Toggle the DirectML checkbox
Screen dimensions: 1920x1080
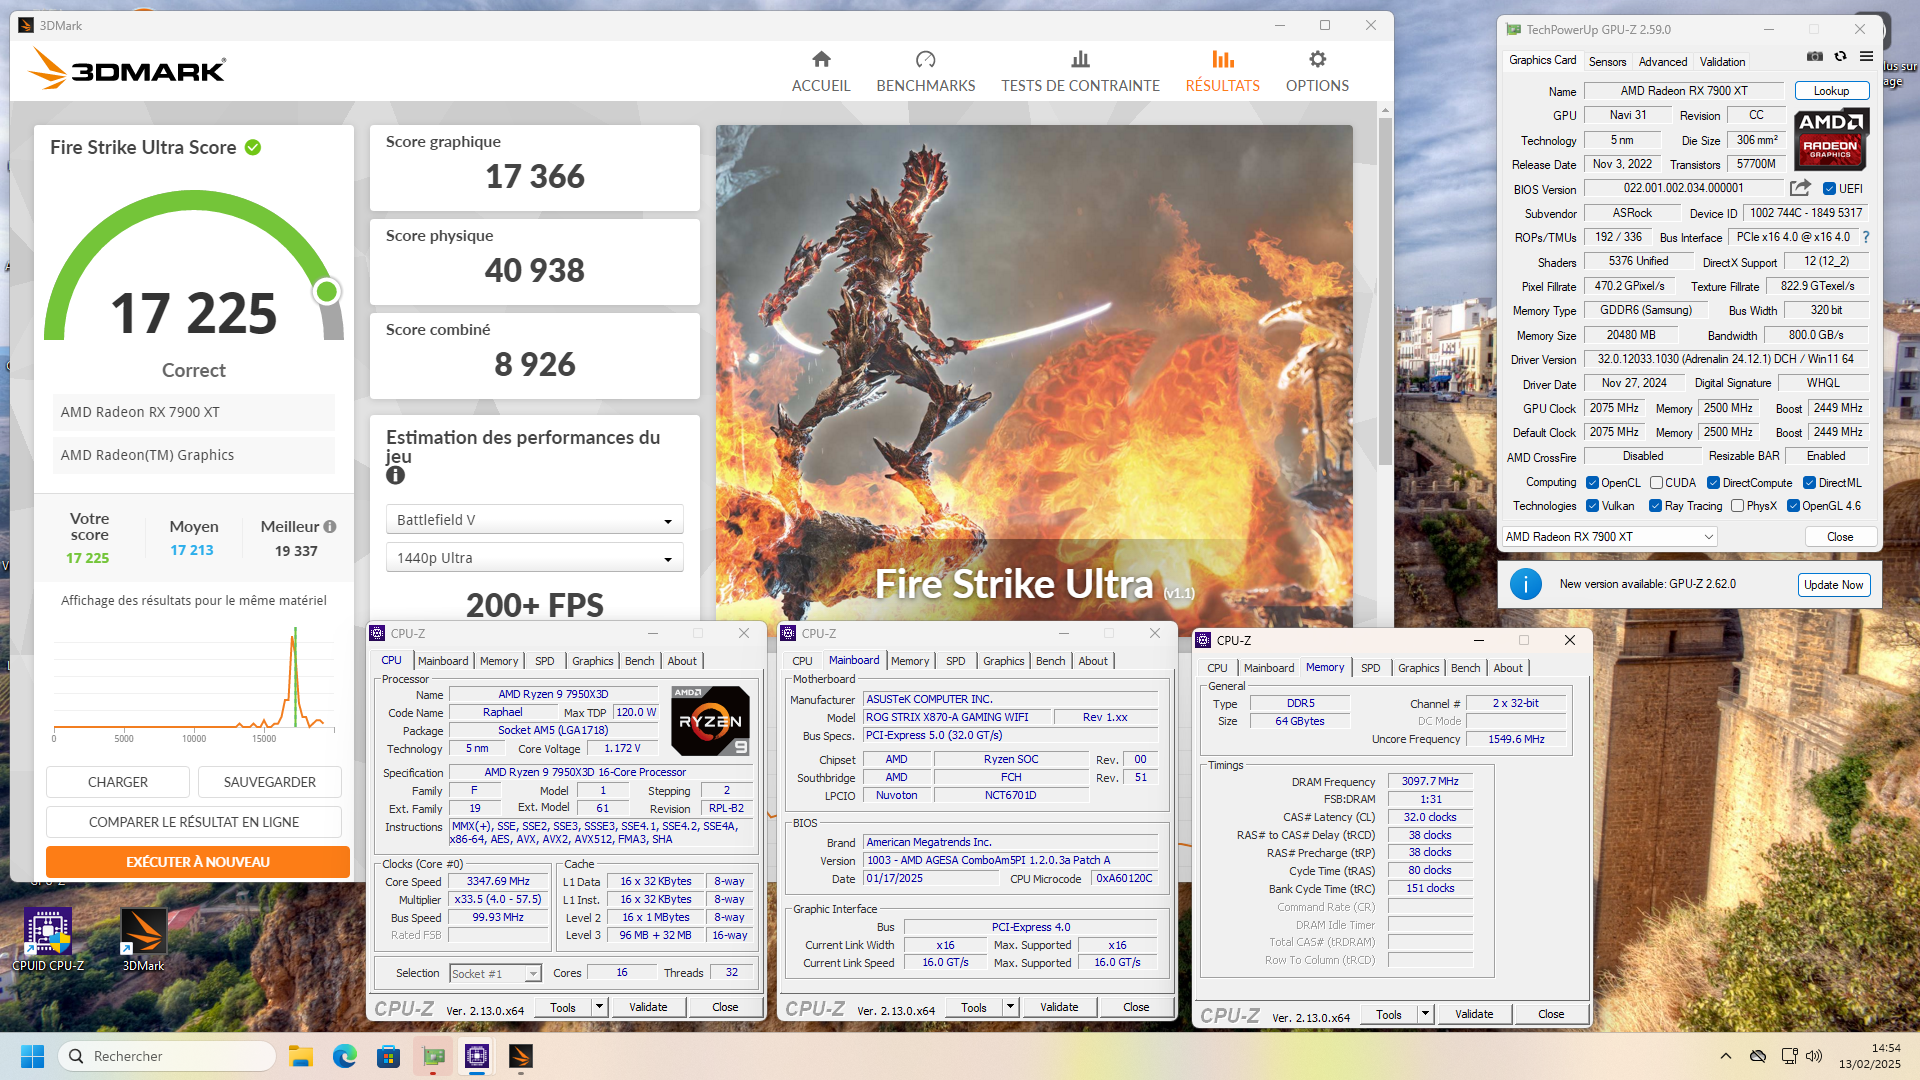(x=1809, y=483)
